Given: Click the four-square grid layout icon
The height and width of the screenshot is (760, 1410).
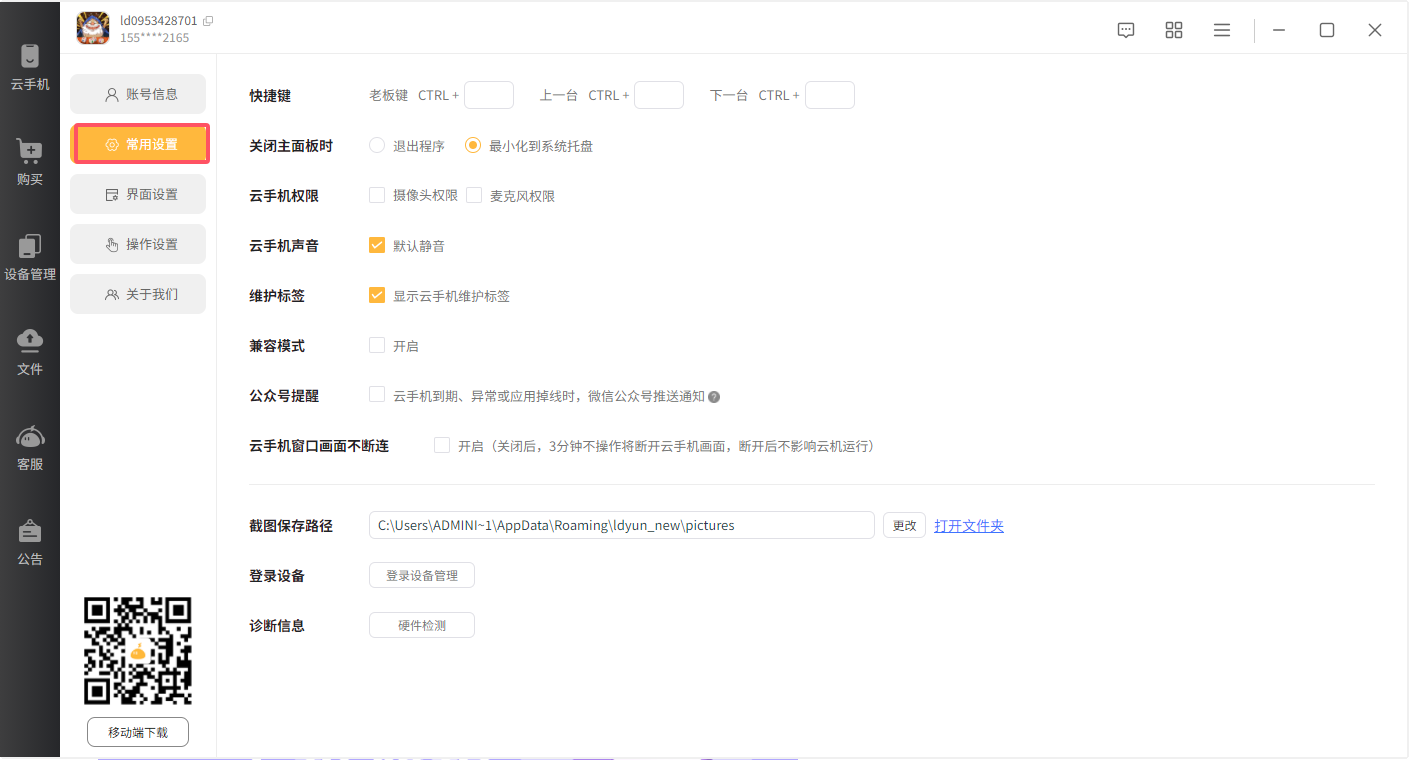Looking at the screenshot, I should 1174,30.
